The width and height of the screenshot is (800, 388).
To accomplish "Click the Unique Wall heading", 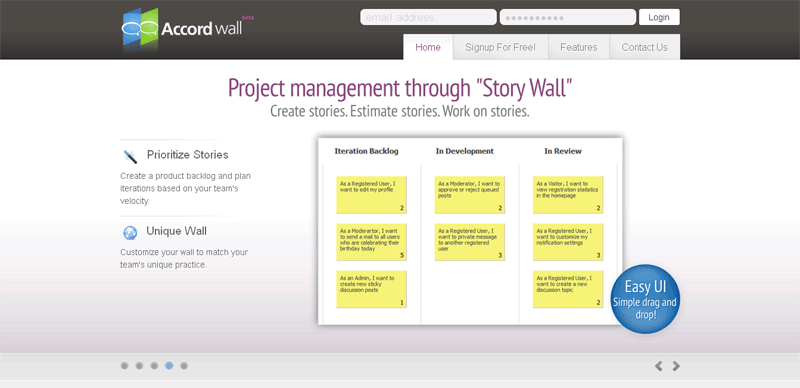I will [x=177, y=231].
